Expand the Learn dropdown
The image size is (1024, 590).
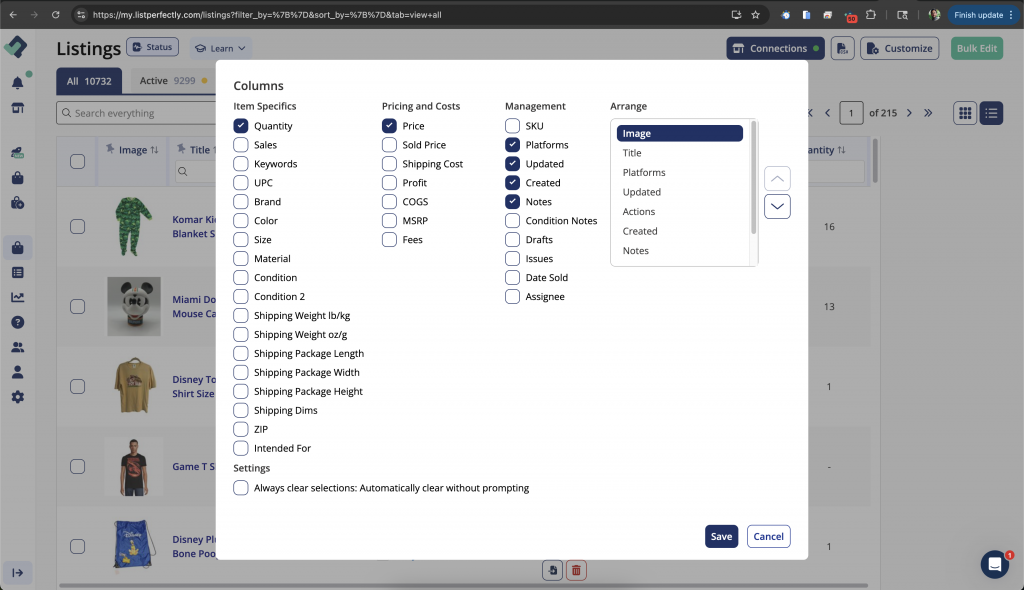click(x=219, y=47)
